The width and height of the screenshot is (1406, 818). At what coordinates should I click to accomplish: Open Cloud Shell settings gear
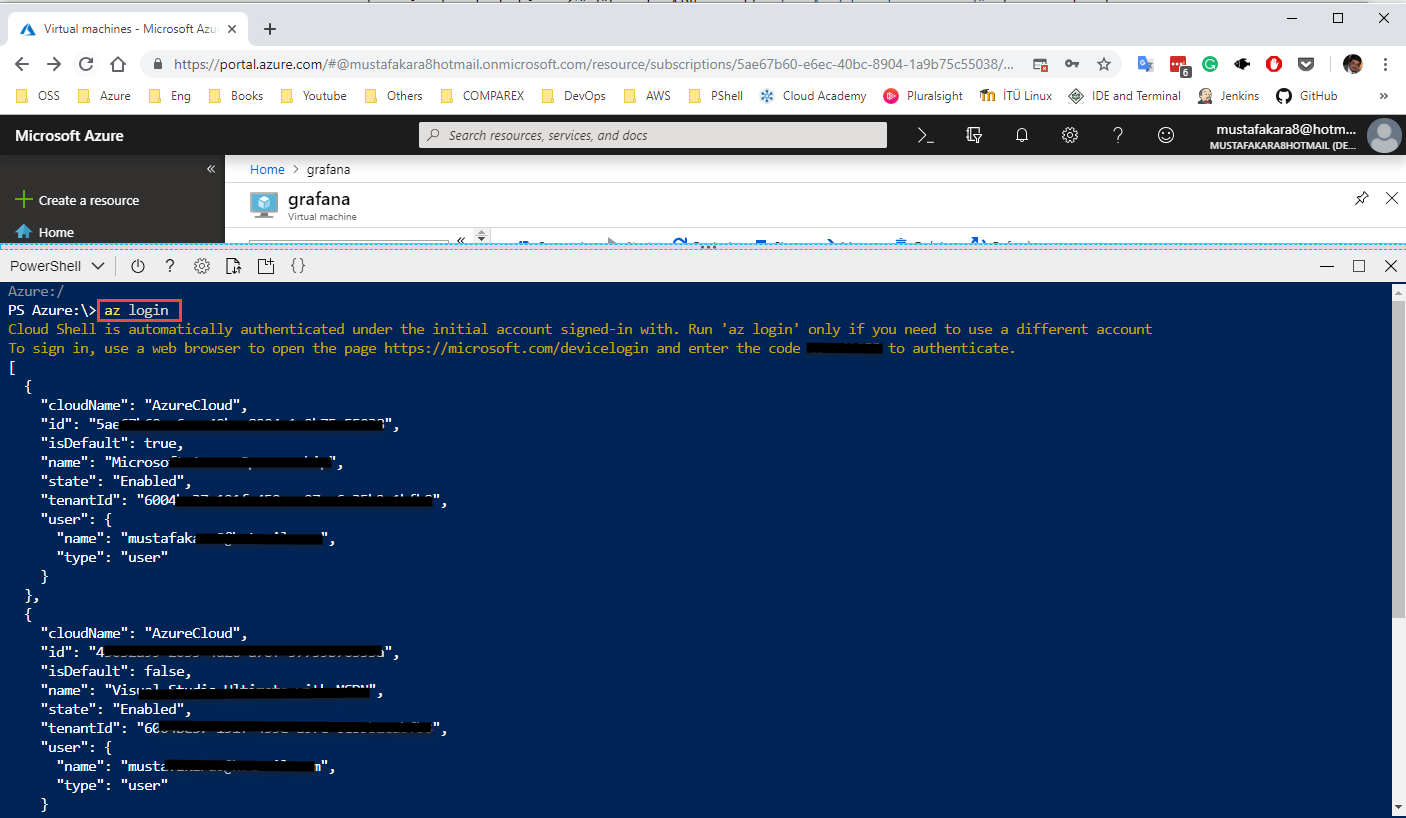pos(202,266)
